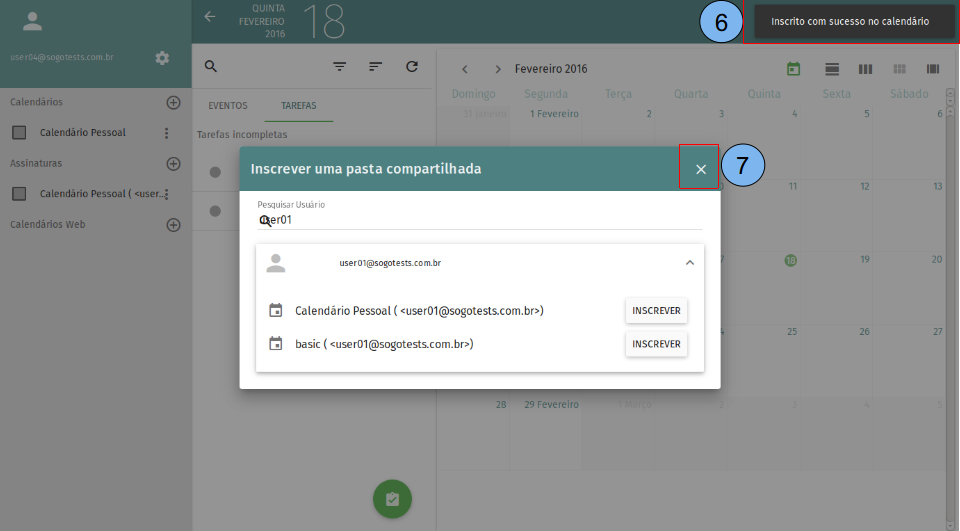Switch to the Tarefas tab
960x531 pixels.
pyautogui.click(x=299, y=105)
